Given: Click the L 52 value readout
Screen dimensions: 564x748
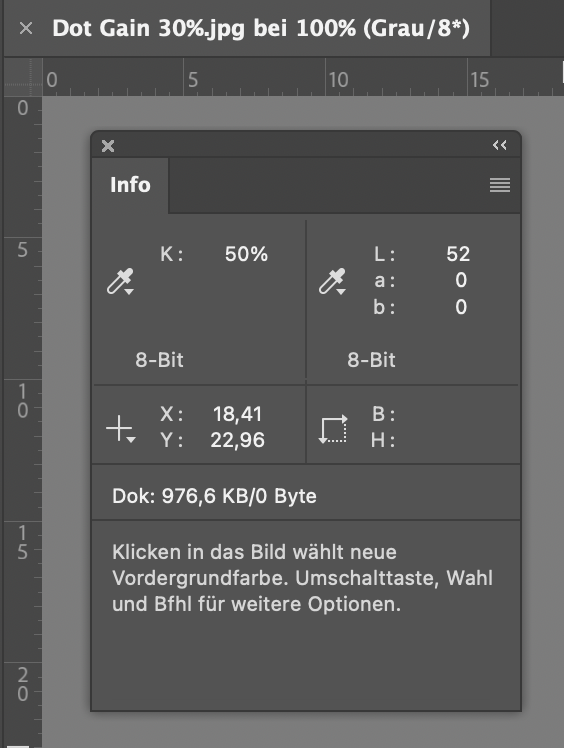Looking at the screenshot, I should 458,254.
